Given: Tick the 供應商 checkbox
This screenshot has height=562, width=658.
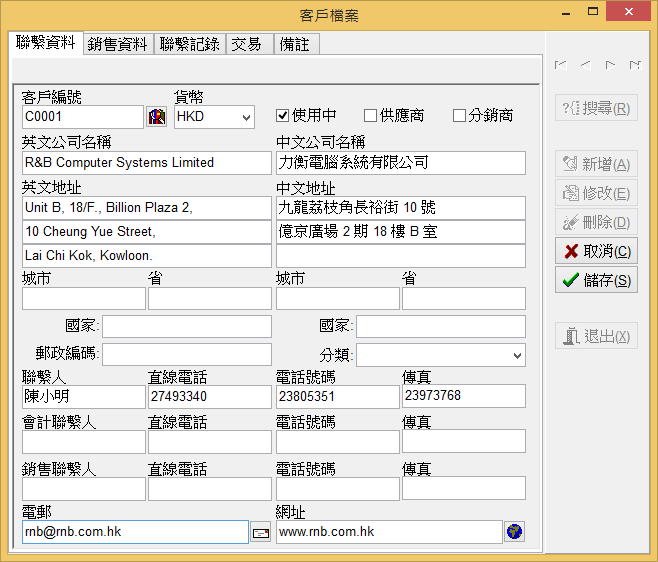Looking at the screenshot, I should tap(370, 115).
